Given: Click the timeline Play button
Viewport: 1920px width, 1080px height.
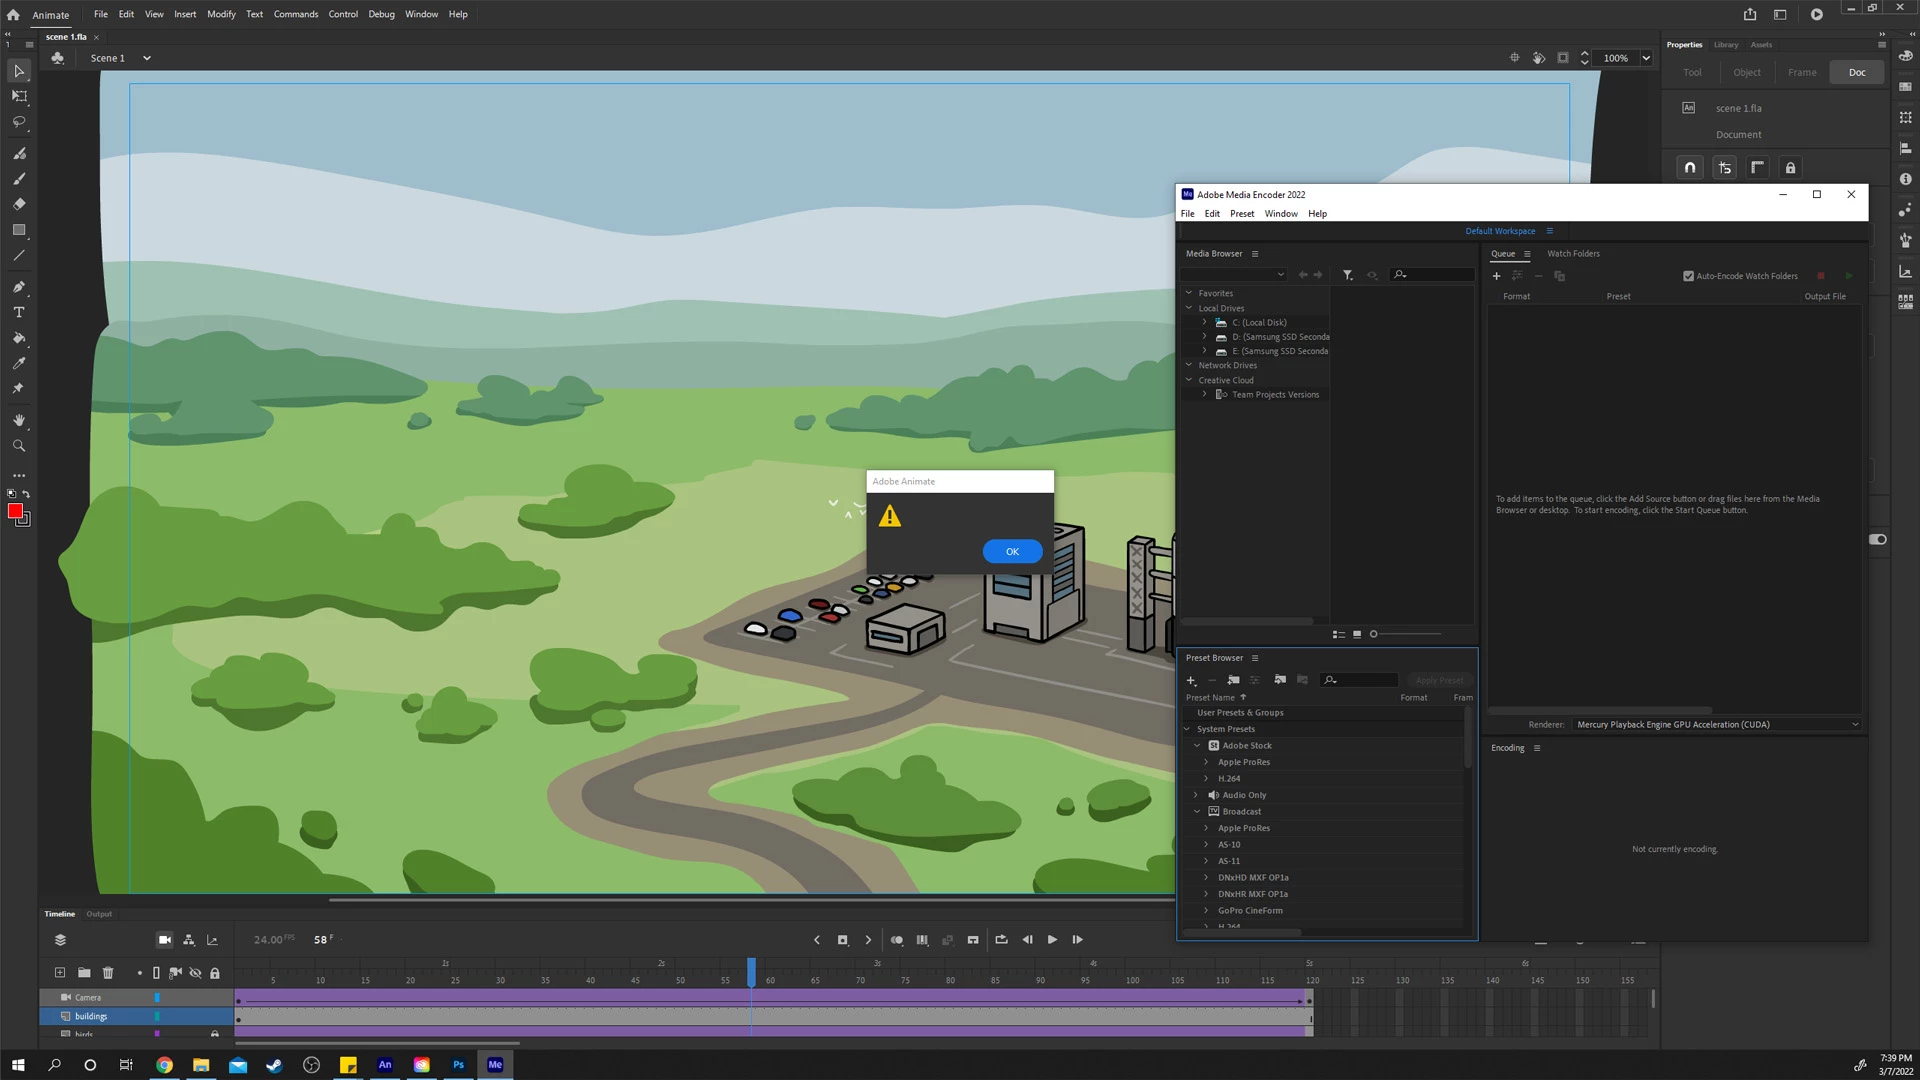Looking at the screenshot, I should click(x=1052, y=940).
